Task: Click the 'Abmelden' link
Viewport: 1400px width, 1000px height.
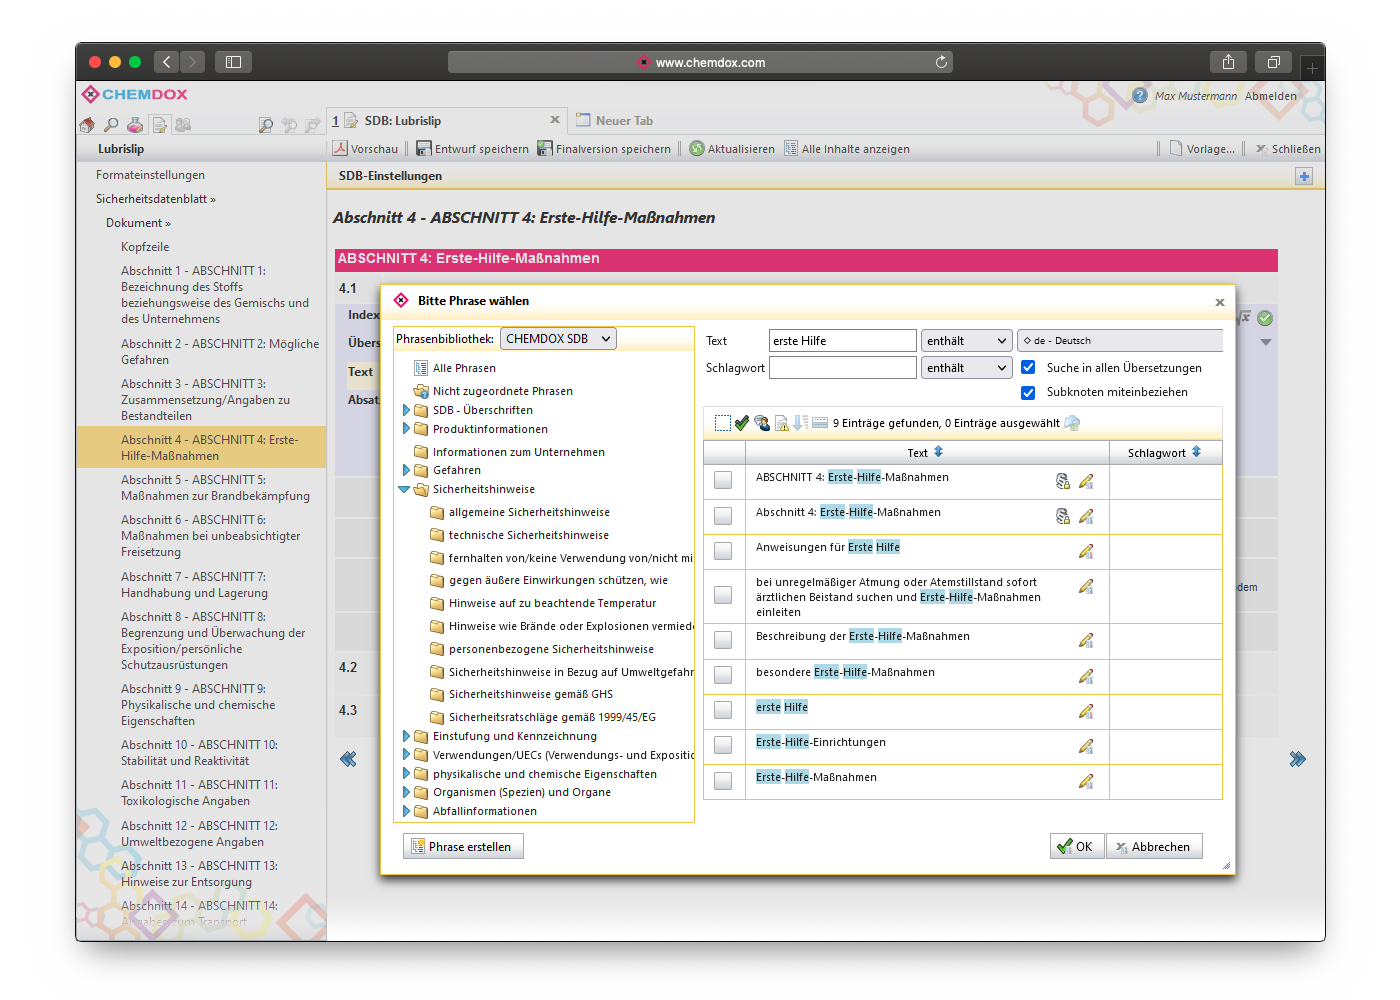Action: click(1271, 96)
